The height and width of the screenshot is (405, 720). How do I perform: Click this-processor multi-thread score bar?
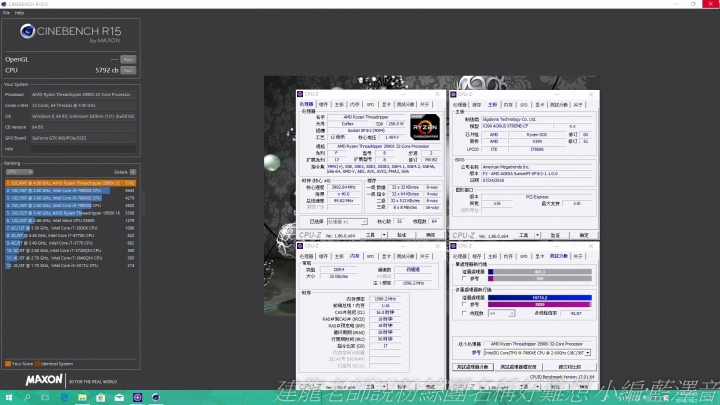[x=540, y=298]
